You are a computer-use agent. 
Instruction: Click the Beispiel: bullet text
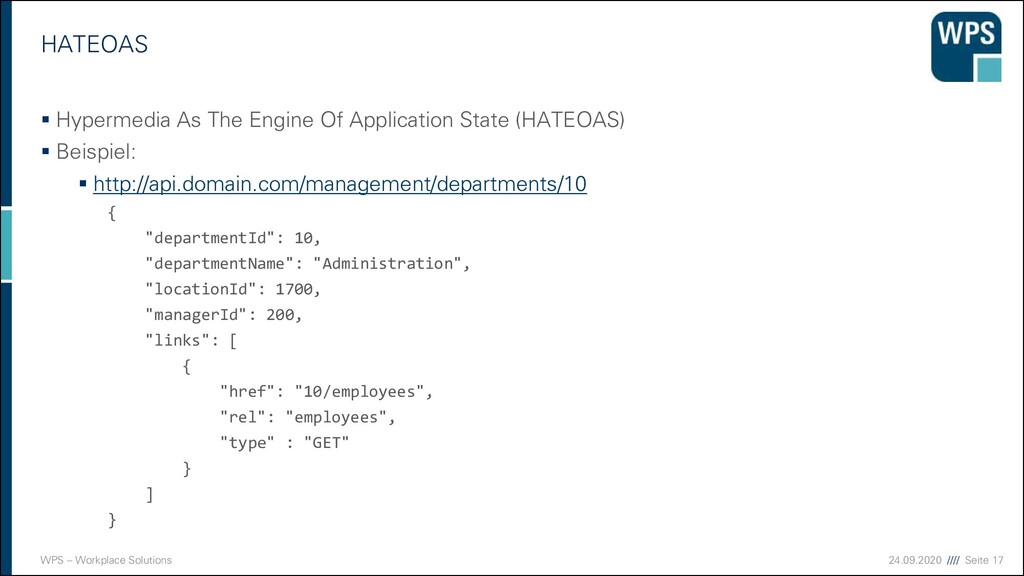click(96, 152)
